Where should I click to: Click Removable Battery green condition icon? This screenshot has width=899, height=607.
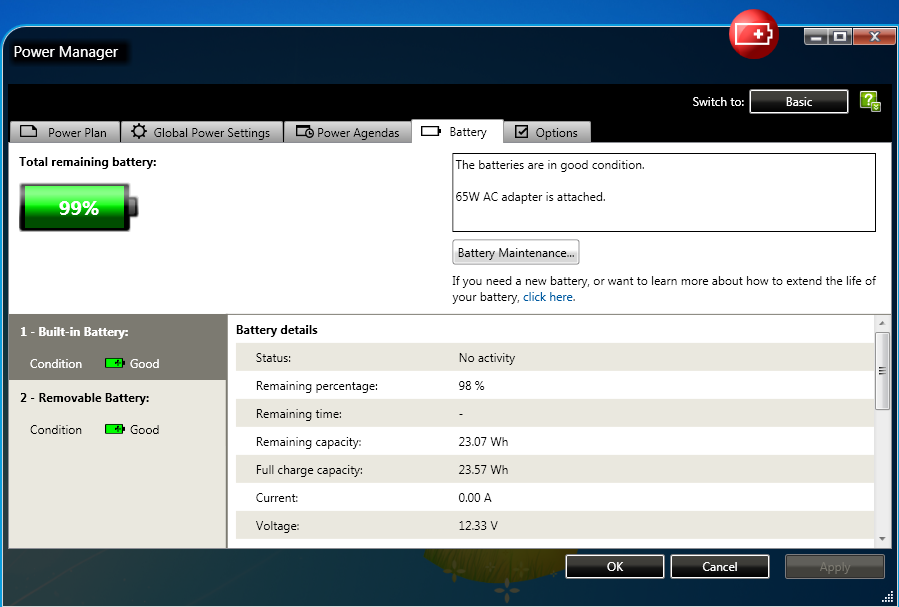115,429
